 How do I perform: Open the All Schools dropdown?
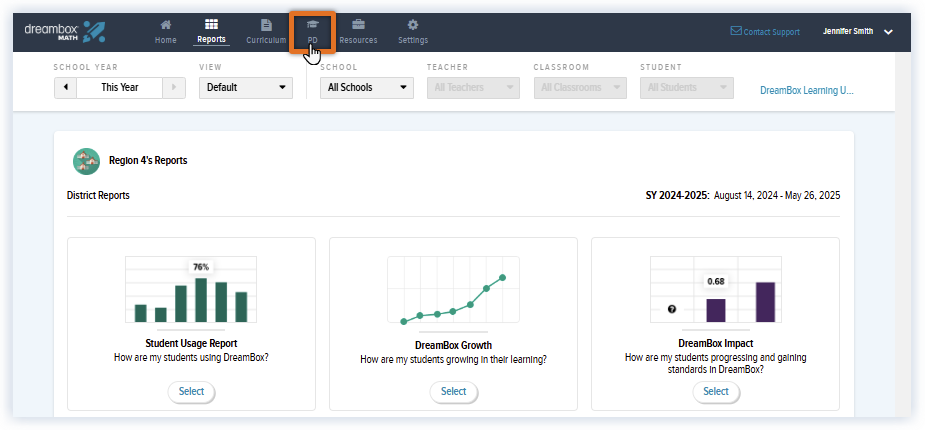tap(366, 87)
